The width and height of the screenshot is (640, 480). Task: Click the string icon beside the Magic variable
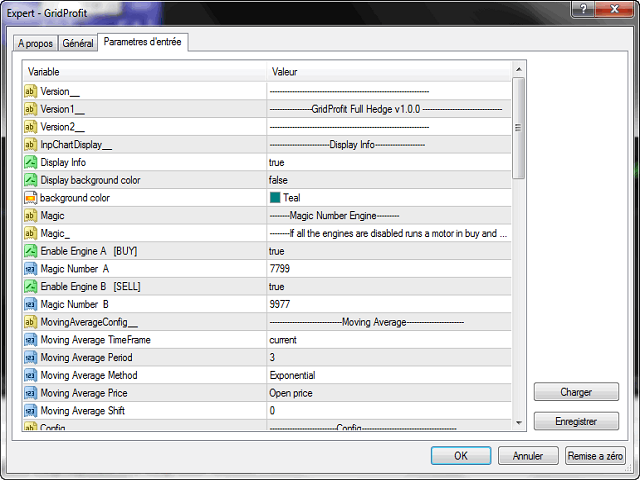click(31, 216)
